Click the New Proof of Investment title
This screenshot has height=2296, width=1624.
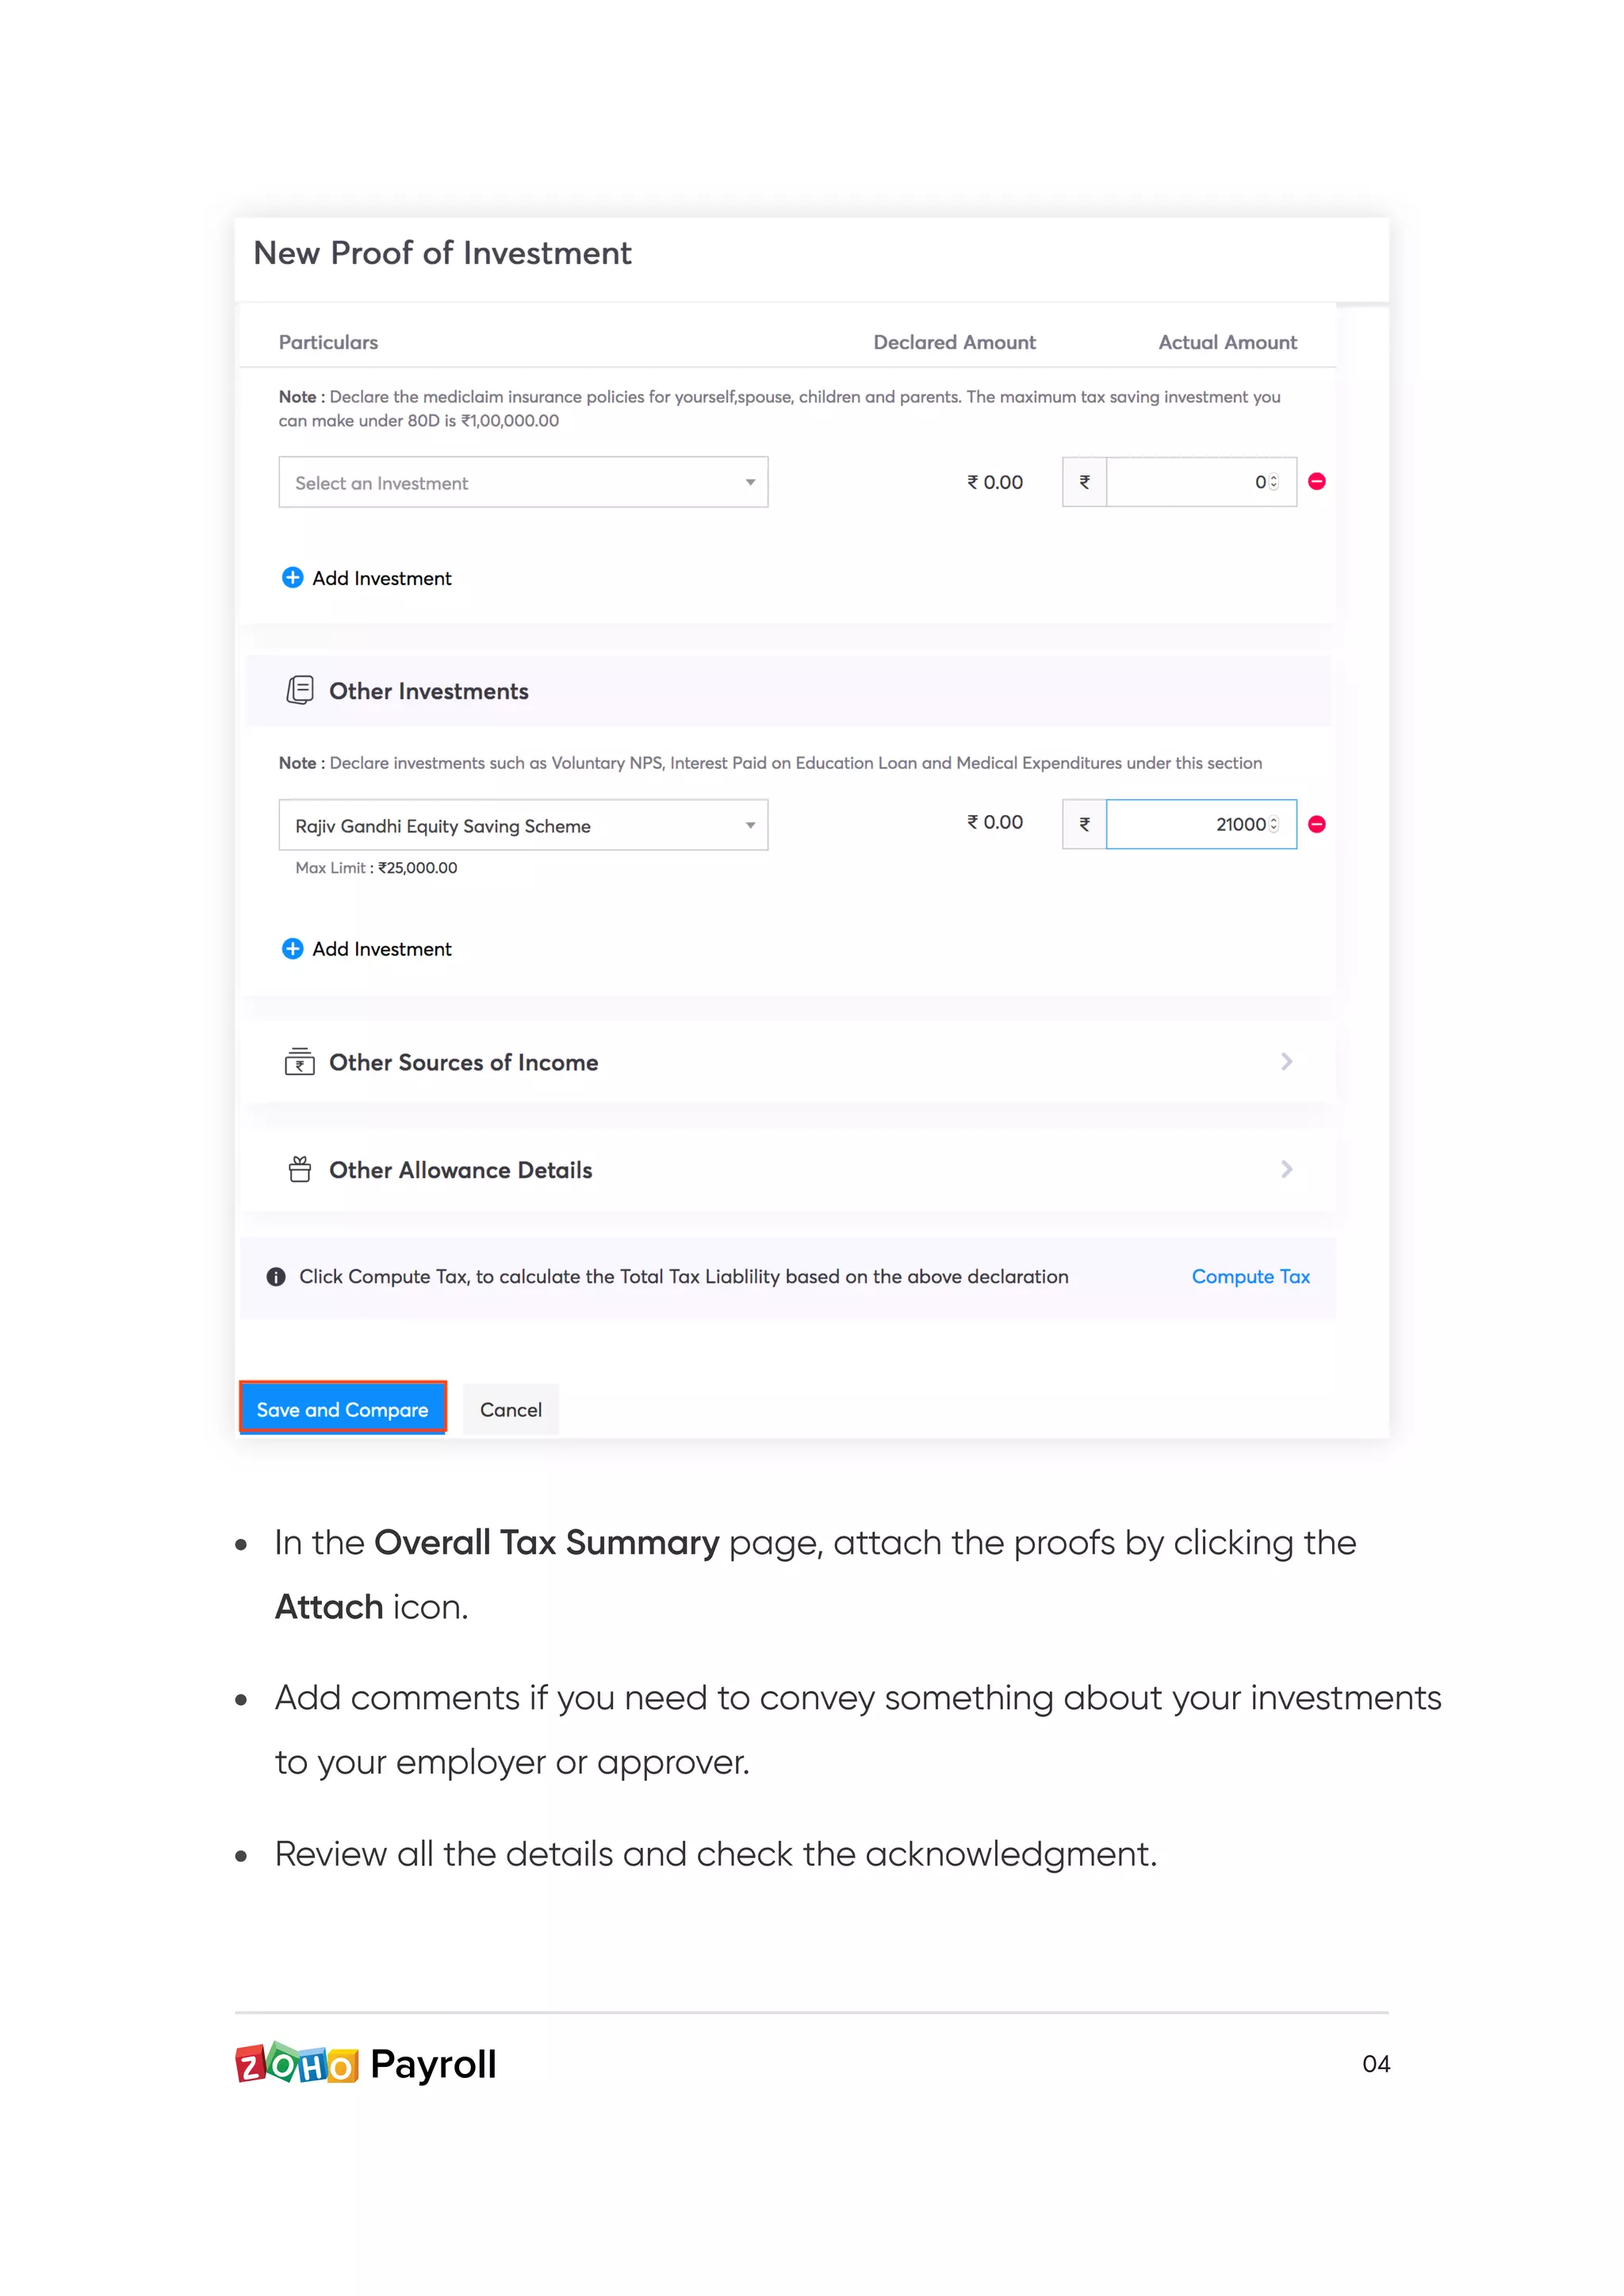pyautogui.click(x=442, y=253)
